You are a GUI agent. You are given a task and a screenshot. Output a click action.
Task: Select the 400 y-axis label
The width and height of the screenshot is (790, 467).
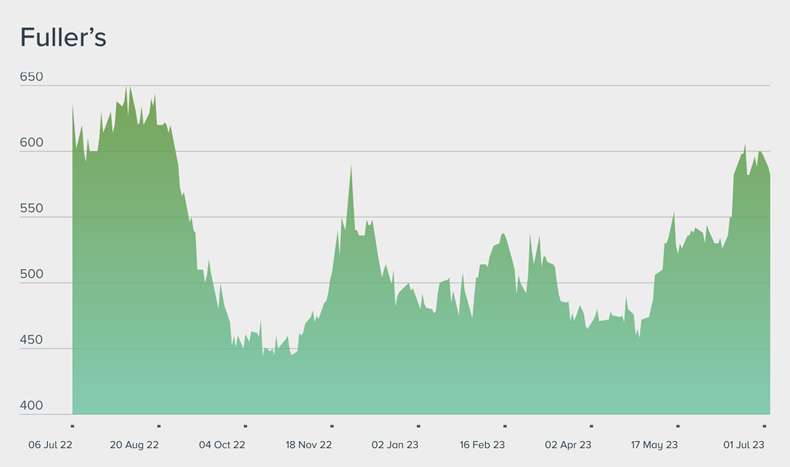coord(31,406)
